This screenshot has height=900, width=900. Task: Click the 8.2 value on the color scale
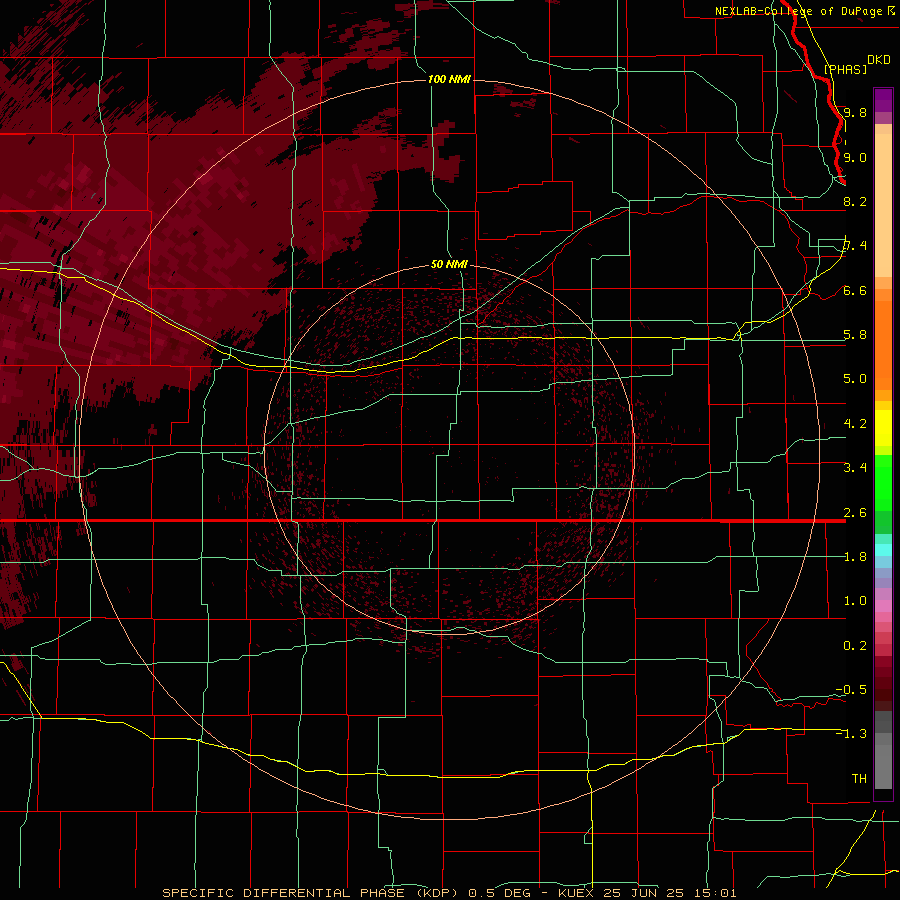point(855,201)
